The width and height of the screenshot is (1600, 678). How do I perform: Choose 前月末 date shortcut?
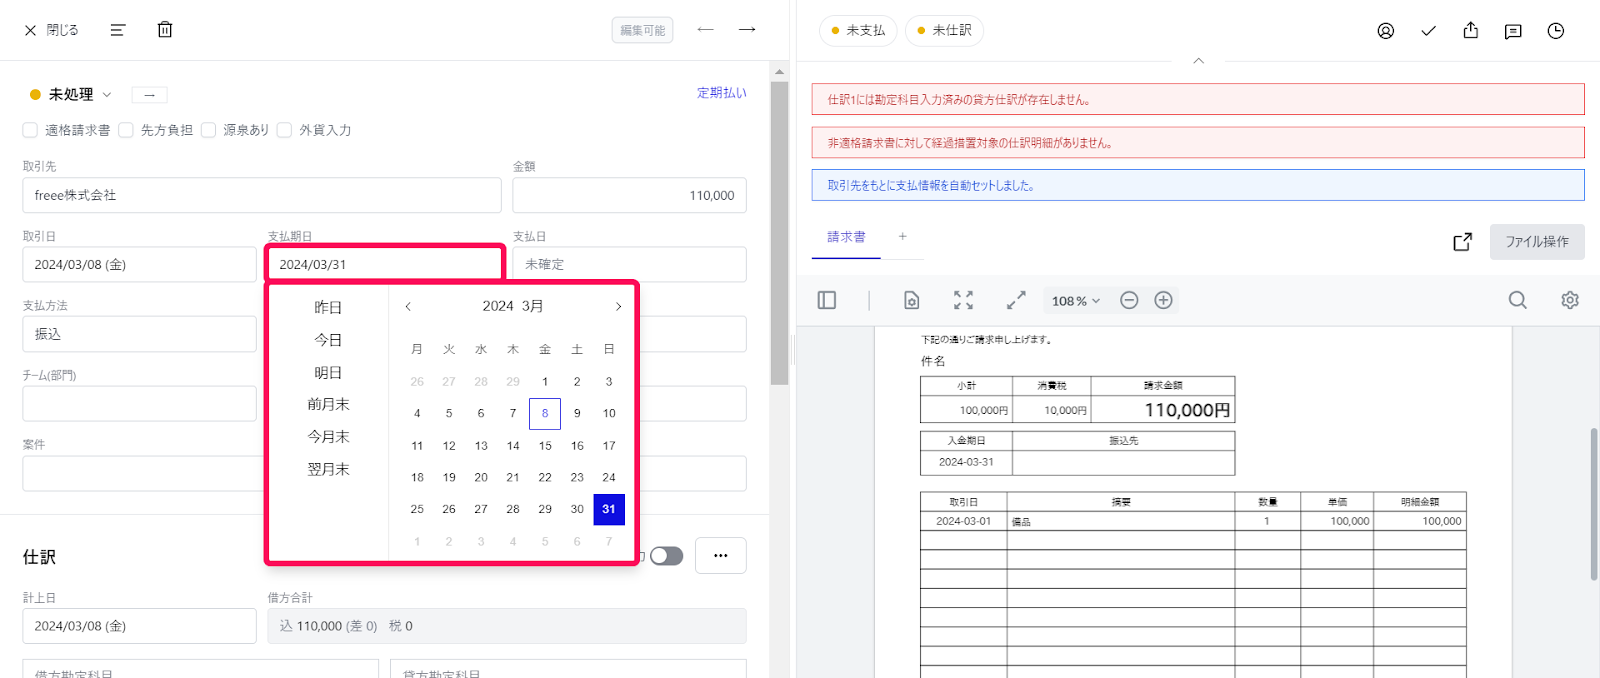[x=328, y=404]
